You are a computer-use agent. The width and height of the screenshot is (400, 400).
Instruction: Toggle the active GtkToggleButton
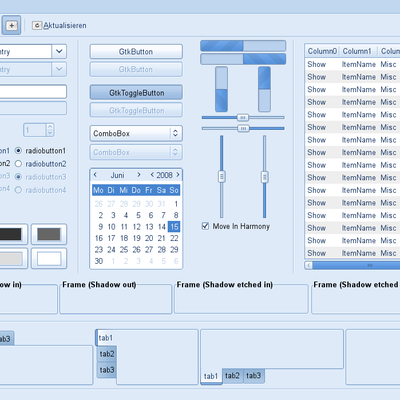(x=136, y=92)
